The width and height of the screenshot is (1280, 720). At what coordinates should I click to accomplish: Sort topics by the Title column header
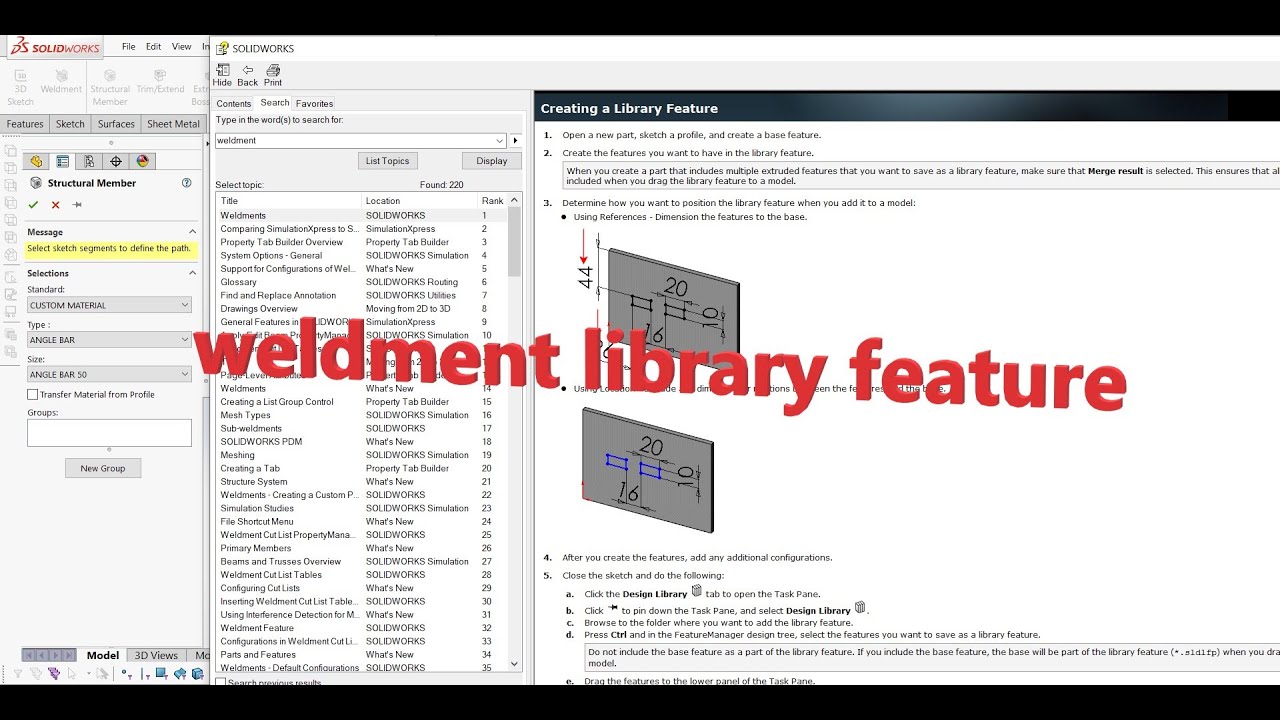click(x=289, y=201)
